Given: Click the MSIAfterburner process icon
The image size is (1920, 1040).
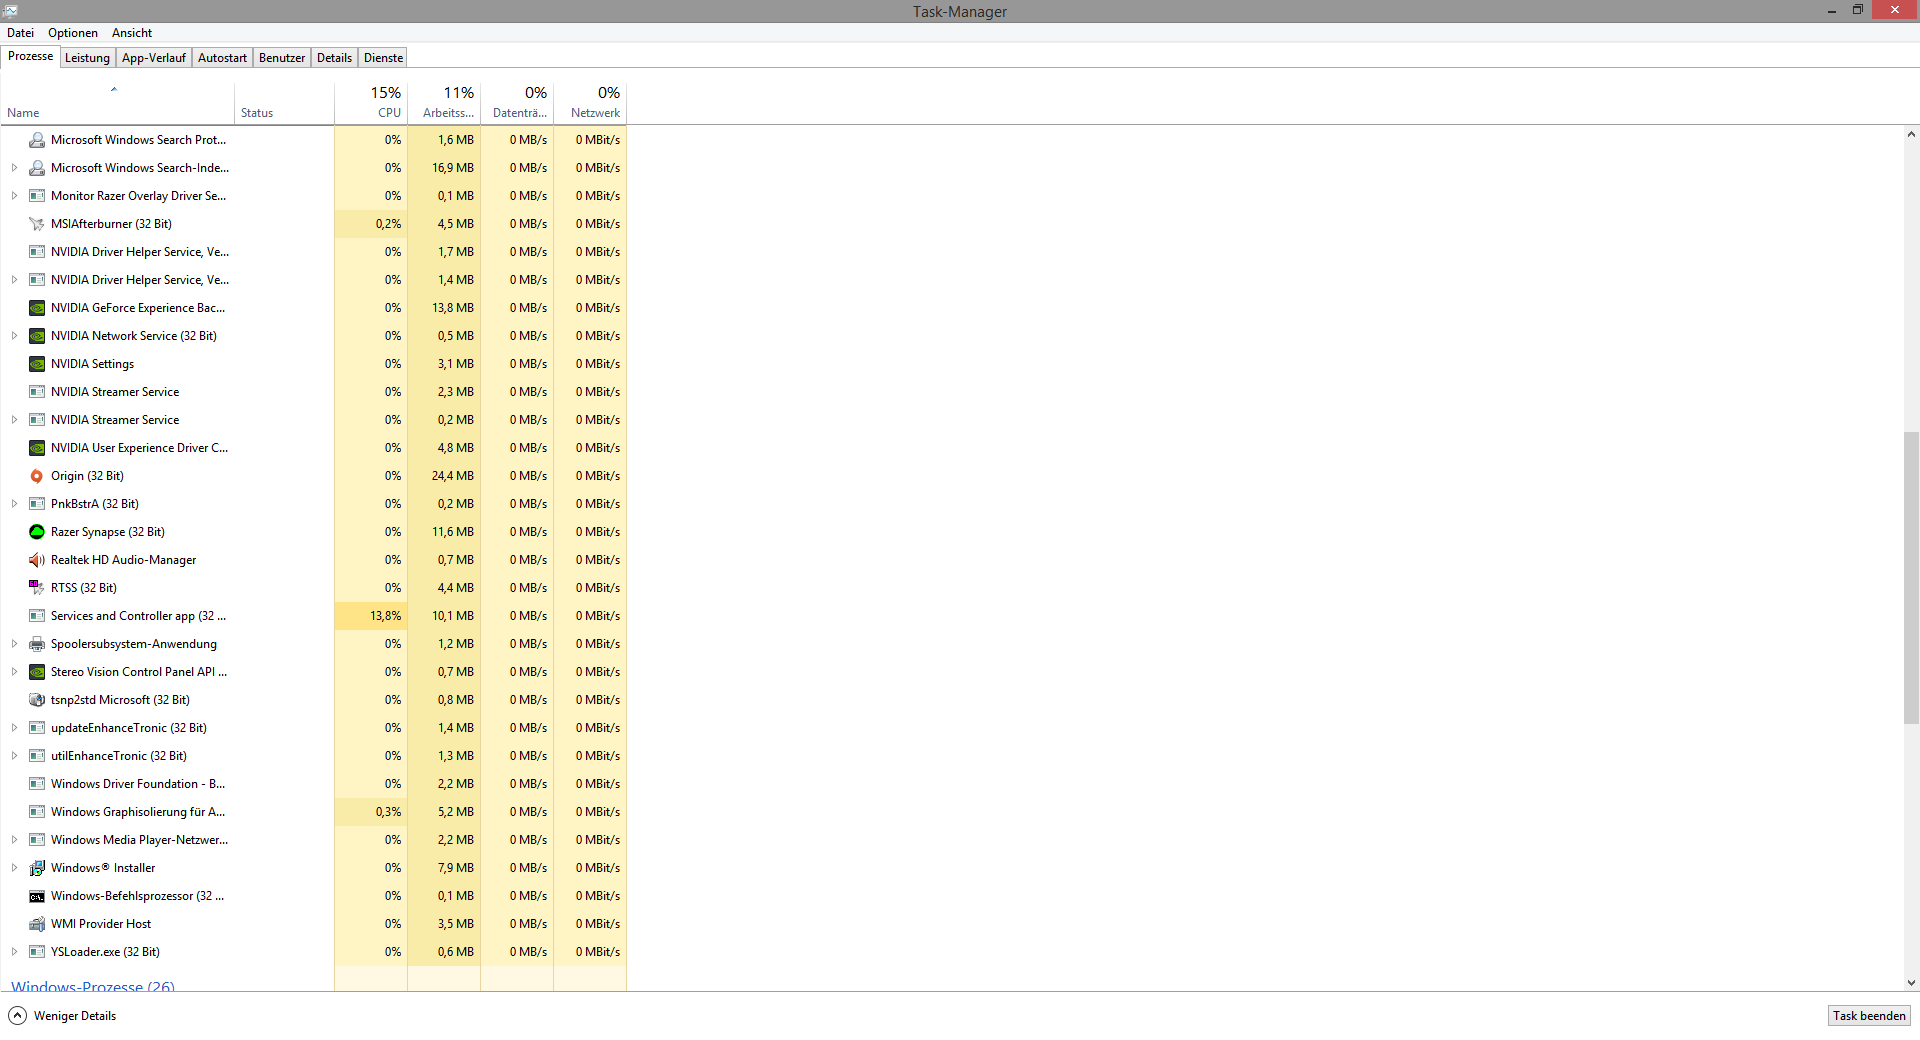Looking at the screenshot, I should 37,224.
